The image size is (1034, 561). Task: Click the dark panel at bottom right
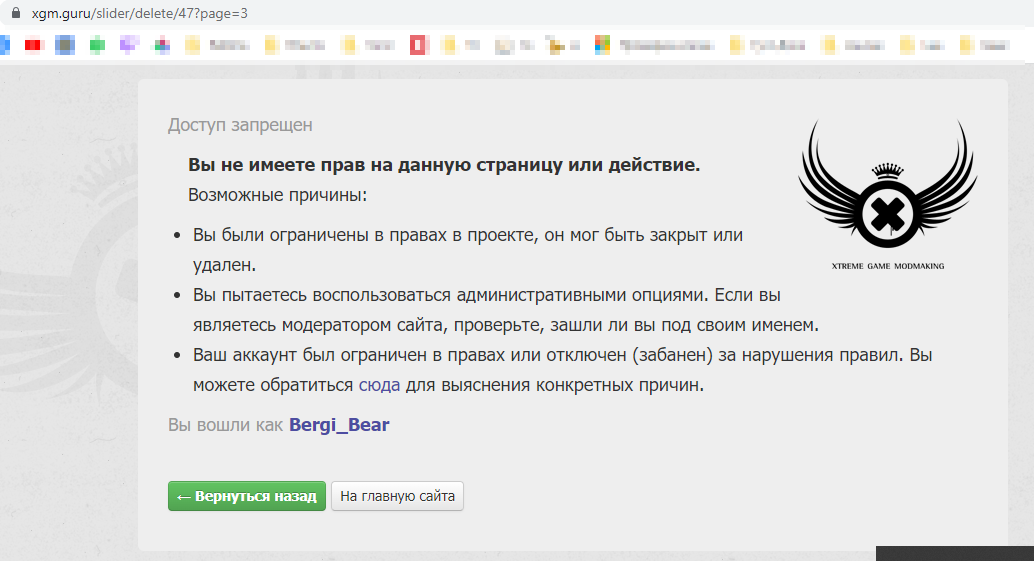coord(954,553)
